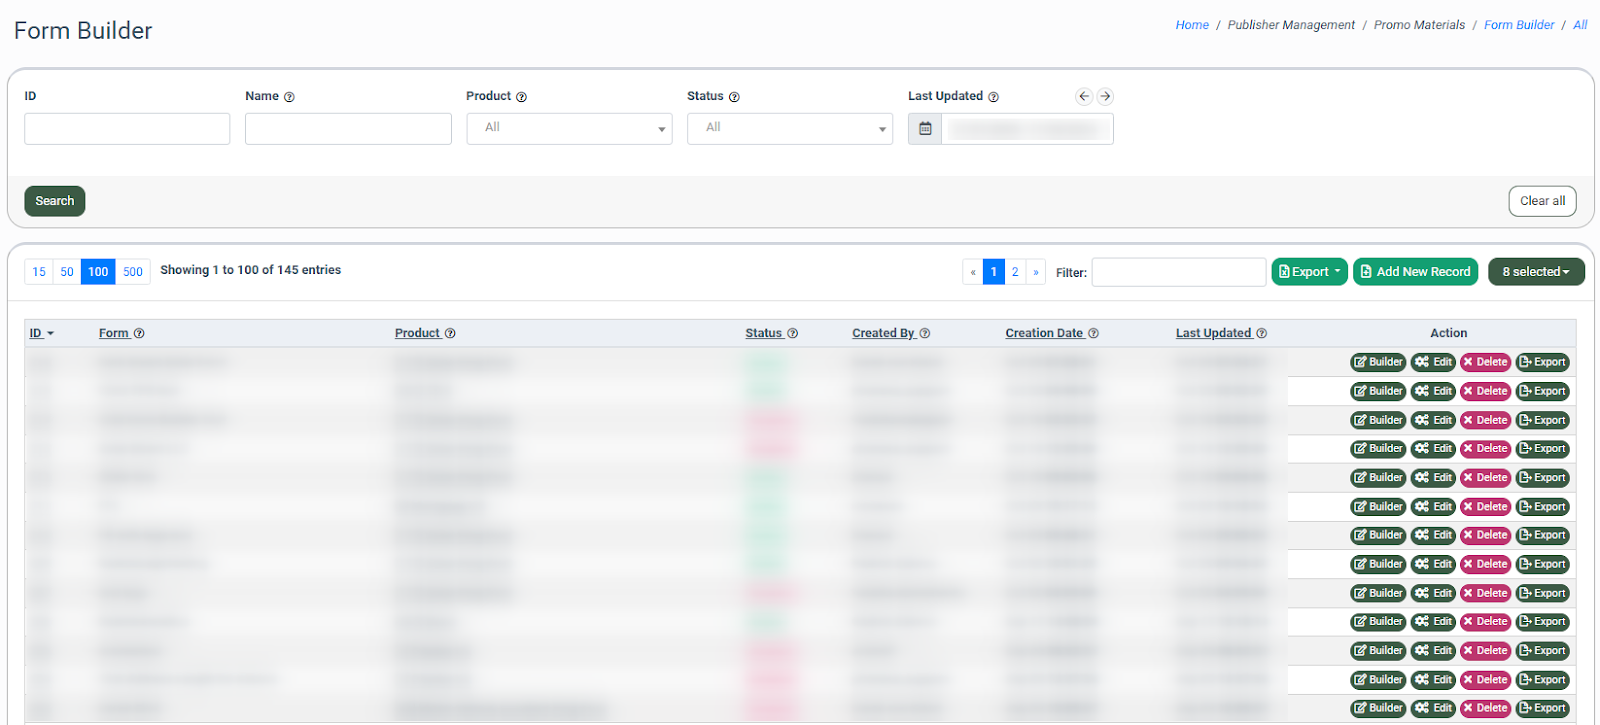Click the left arrow next to Last Updated
This screenshot has width=1600, height=725.
[1084, 97]
